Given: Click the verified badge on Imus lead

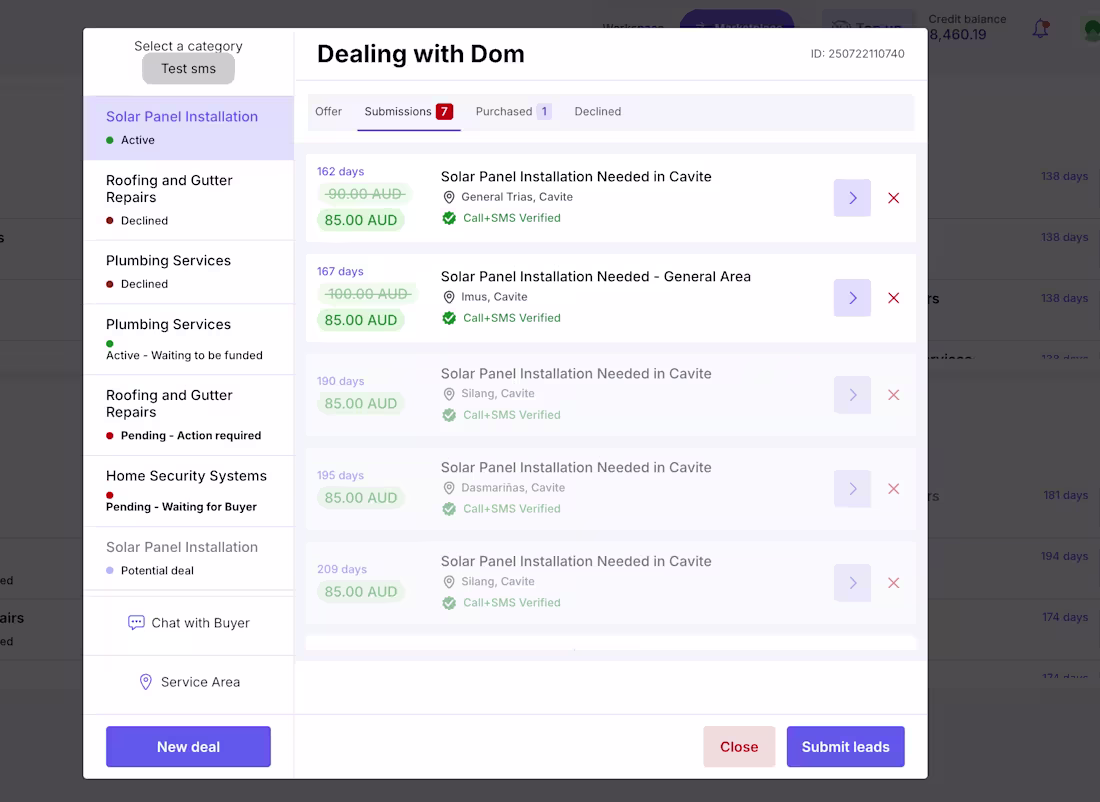Looking at the screenshot, I should coord(449,318).
